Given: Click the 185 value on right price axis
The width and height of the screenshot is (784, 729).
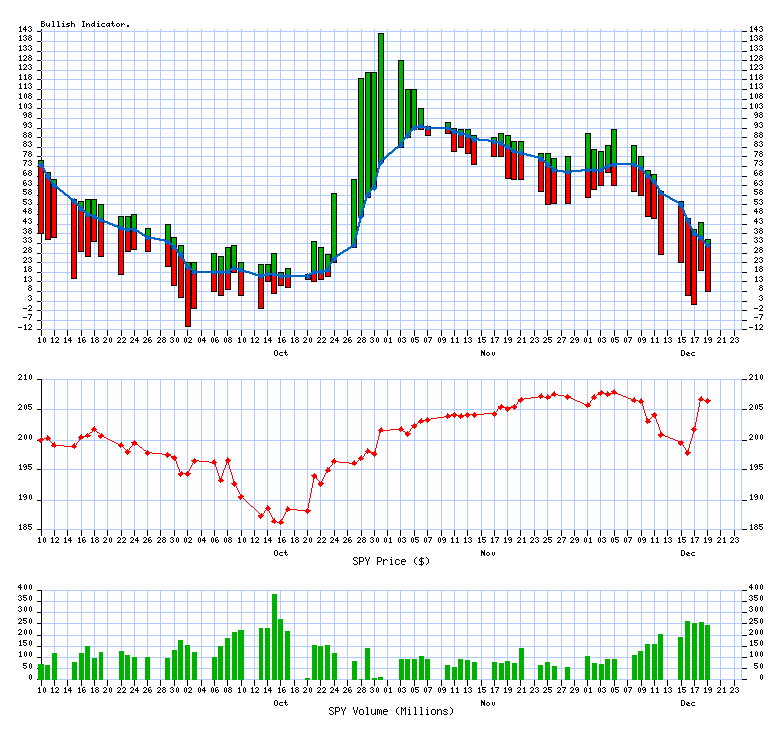Looking at the screenshot, I should (x=758, y=528).
